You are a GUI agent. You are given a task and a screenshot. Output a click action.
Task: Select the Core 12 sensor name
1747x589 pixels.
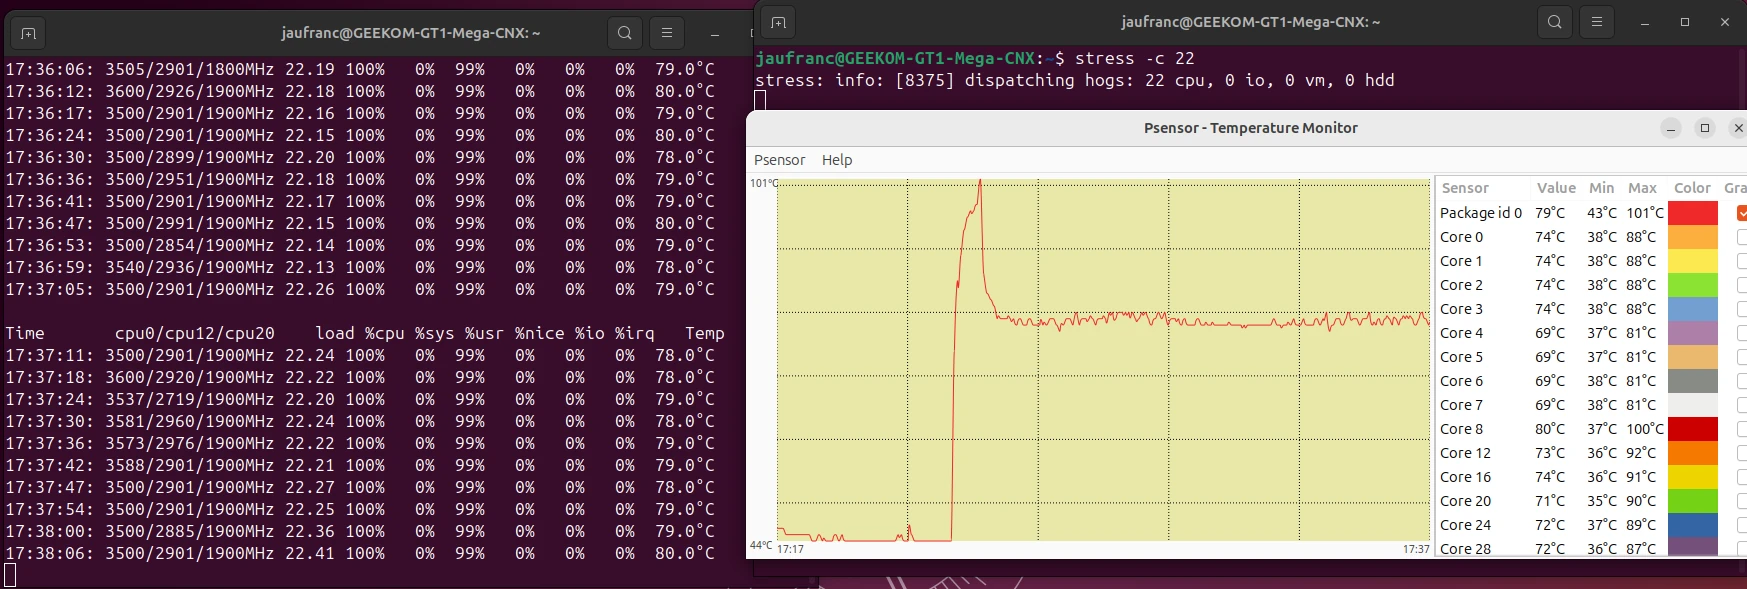pyautogui.click(x=1465, y=453)
